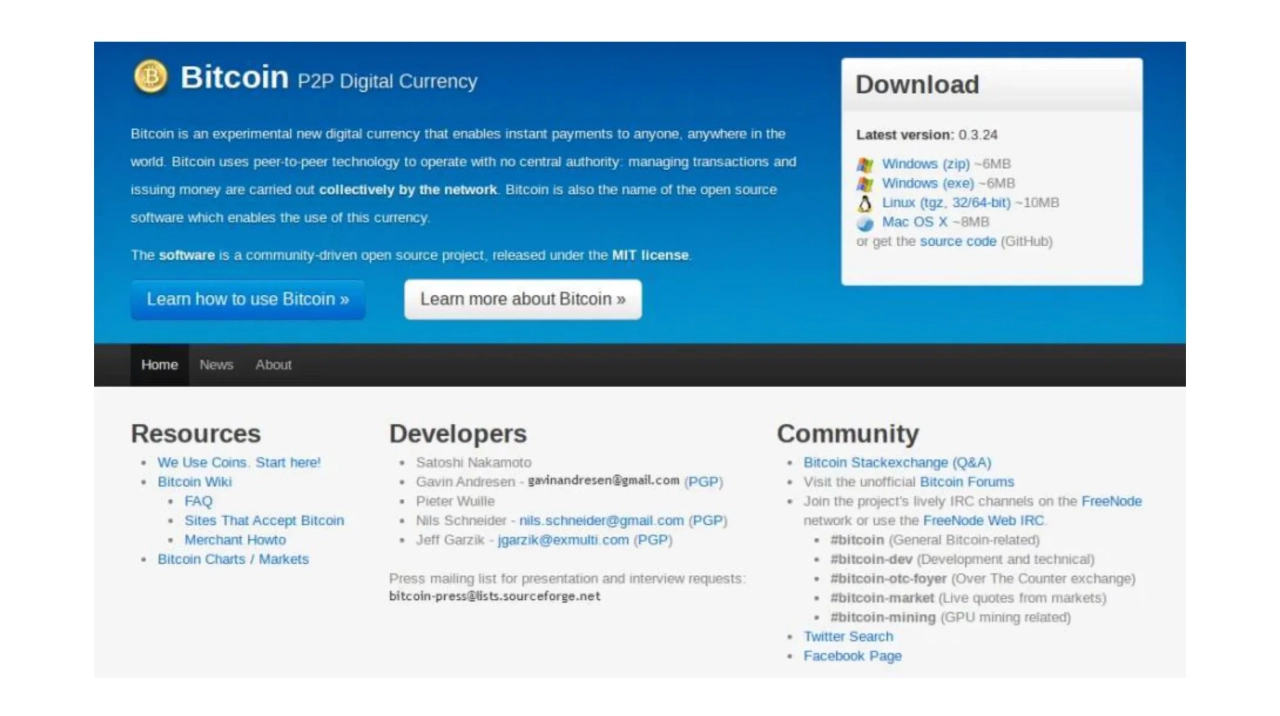Open the FAQ page
The height and width of the screenshot is (716, 1280).
click(x=198, y=501)
